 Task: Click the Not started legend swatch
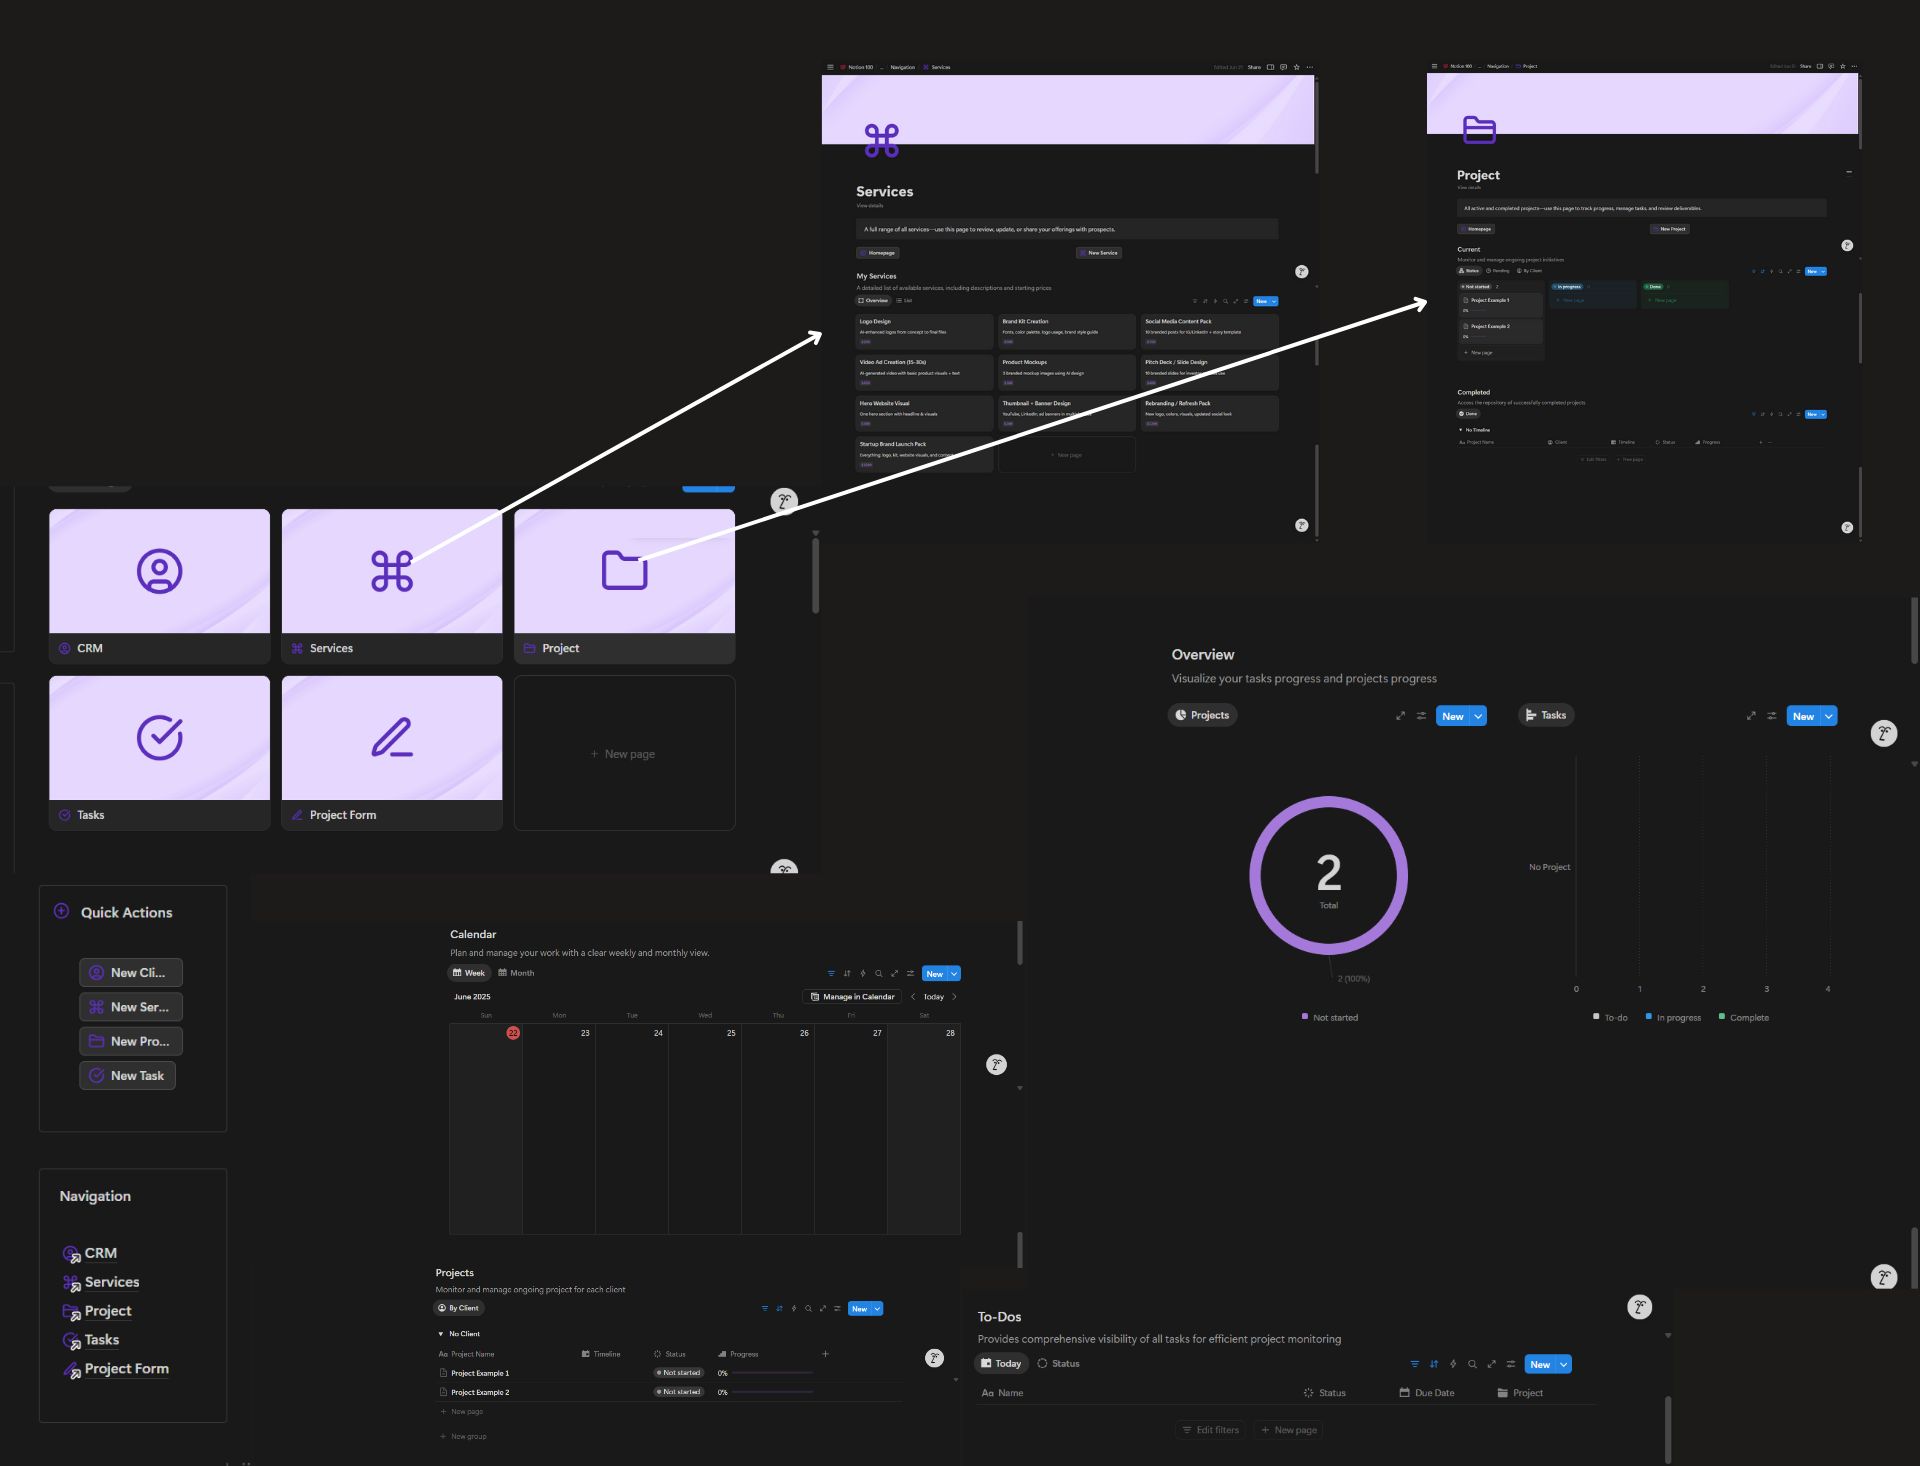coord(1305,1016)
